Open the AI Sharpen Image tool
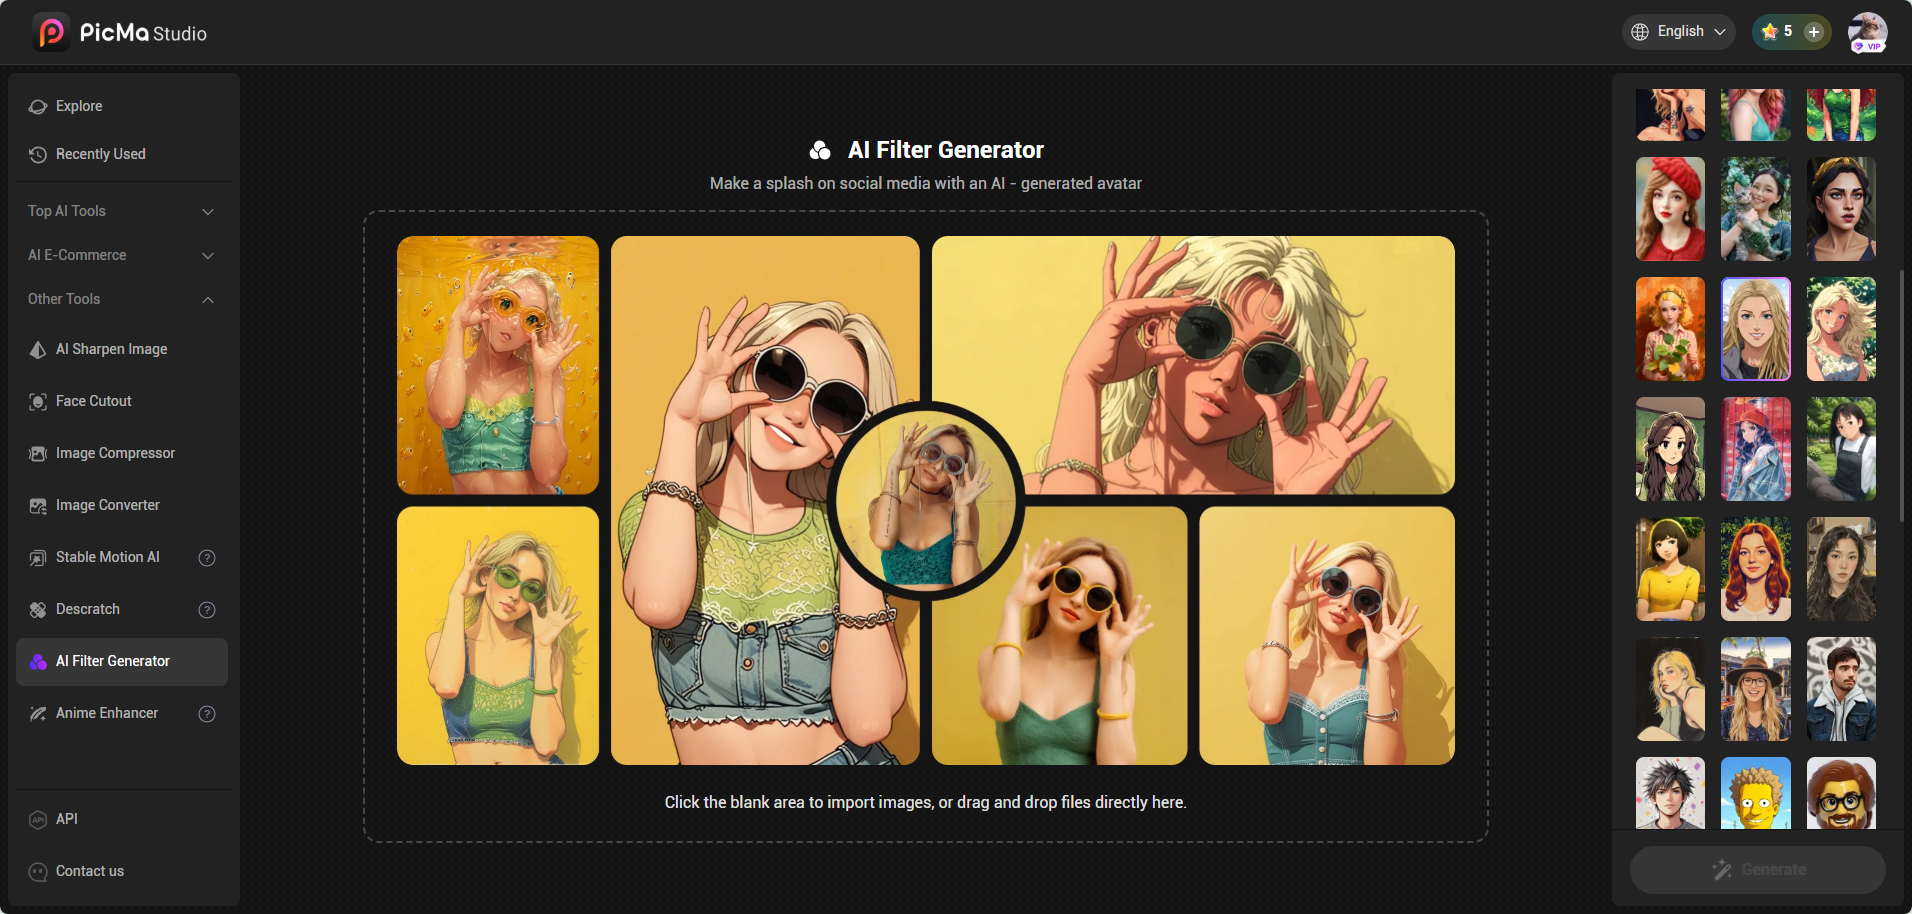Image resolution: width=1912 pixels, height=914 pixels. pyautogui.click(x=111, y=349)
